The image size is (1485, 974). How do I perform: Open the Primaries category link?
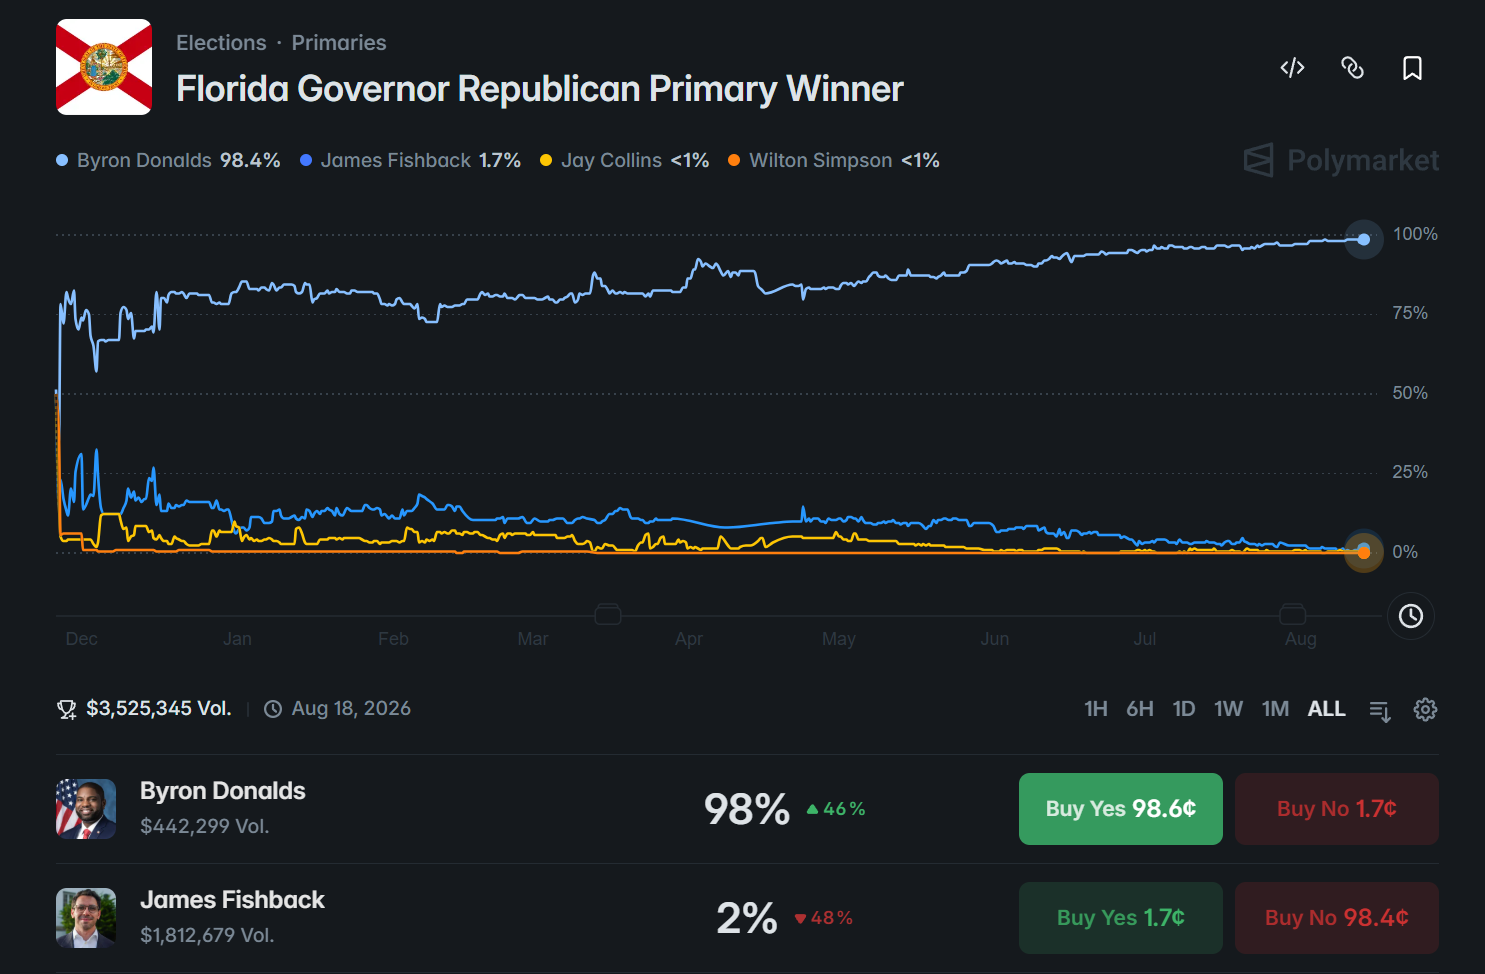339,43
